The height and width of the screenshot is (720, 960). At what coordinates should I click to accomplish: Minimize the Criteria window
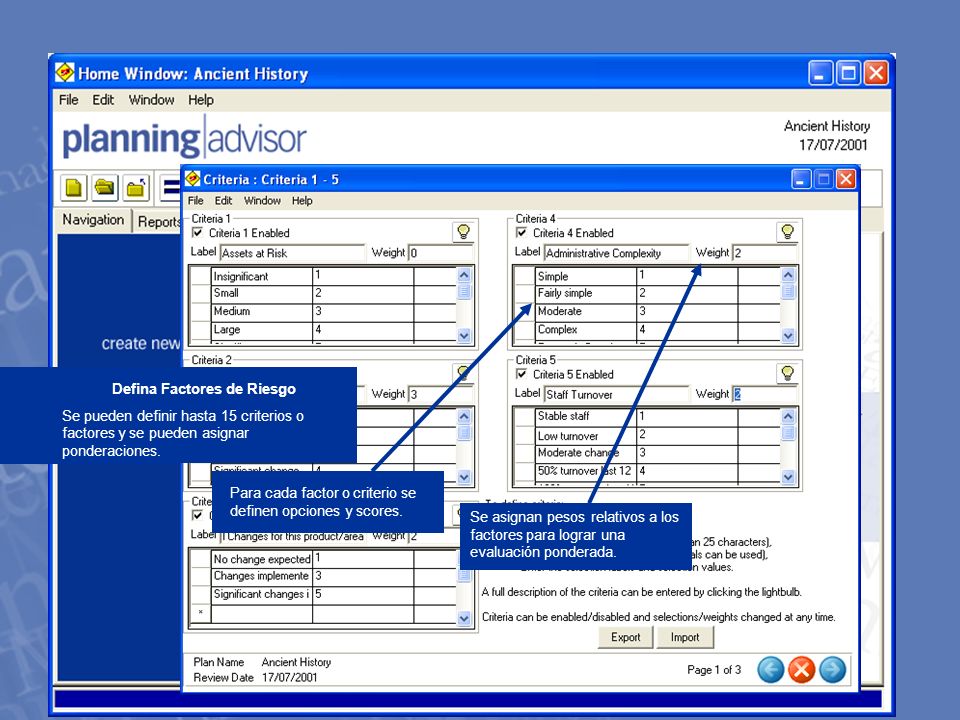click(x=801, y=179)
